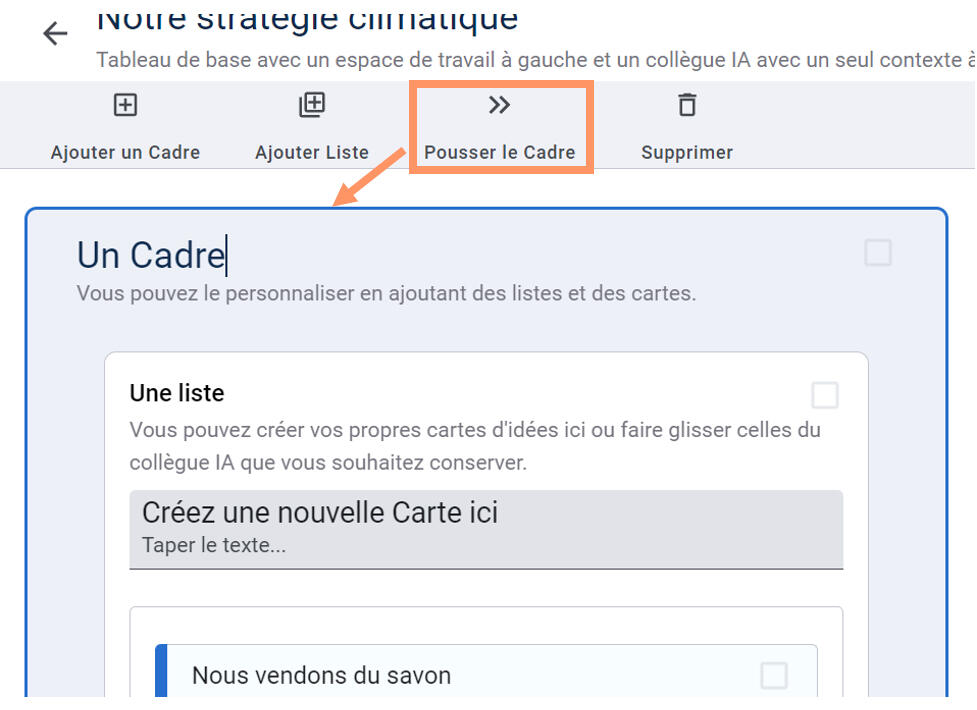Tick the checkbox for the Un Cadre frame

878,253
